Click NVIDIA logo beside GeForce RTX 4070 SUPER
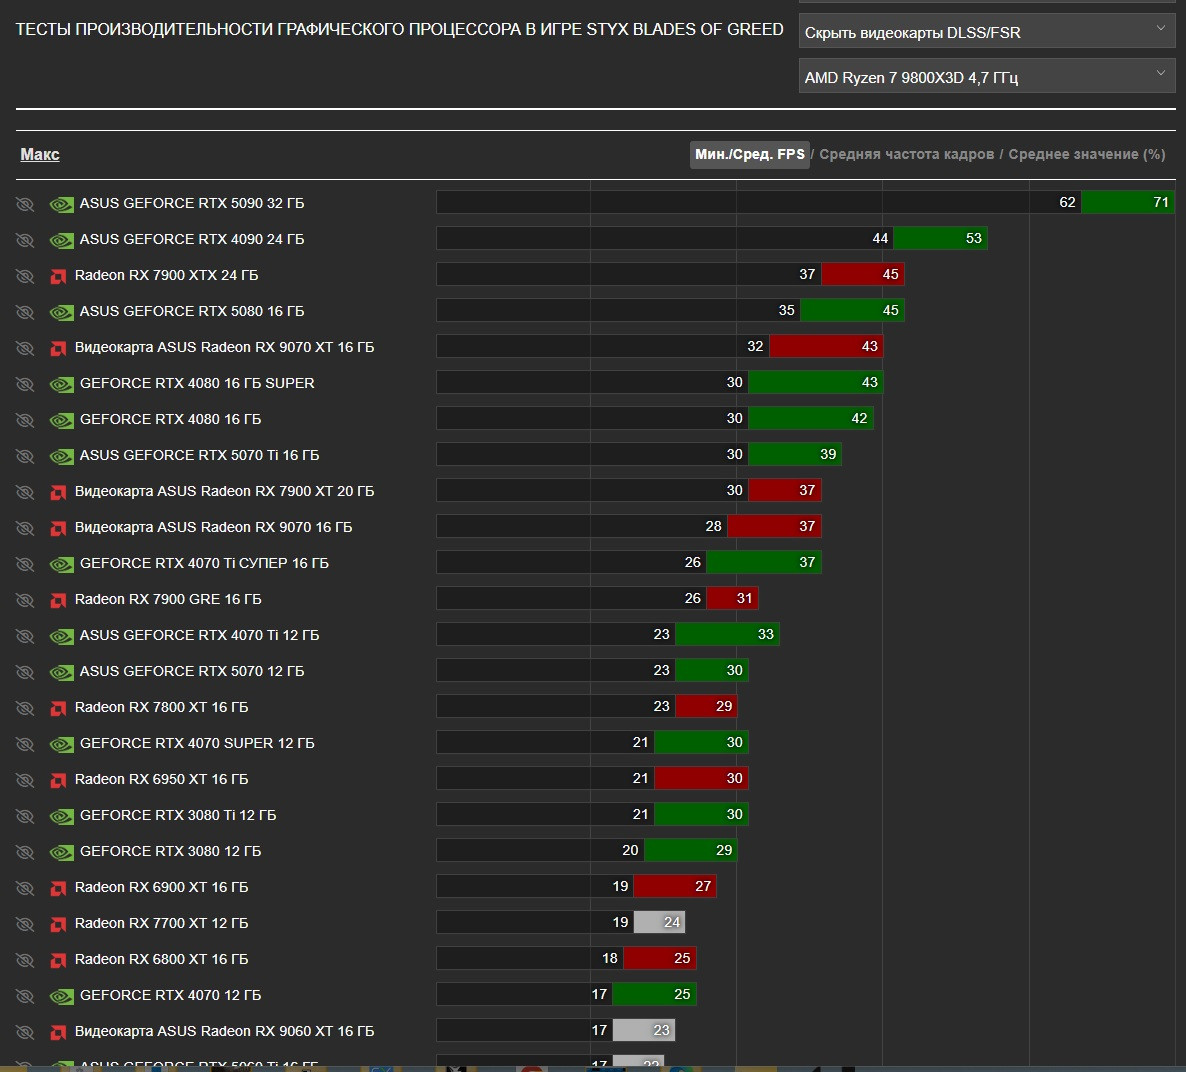Screen dimensions: 1186x1072 (x=61, y=744)
